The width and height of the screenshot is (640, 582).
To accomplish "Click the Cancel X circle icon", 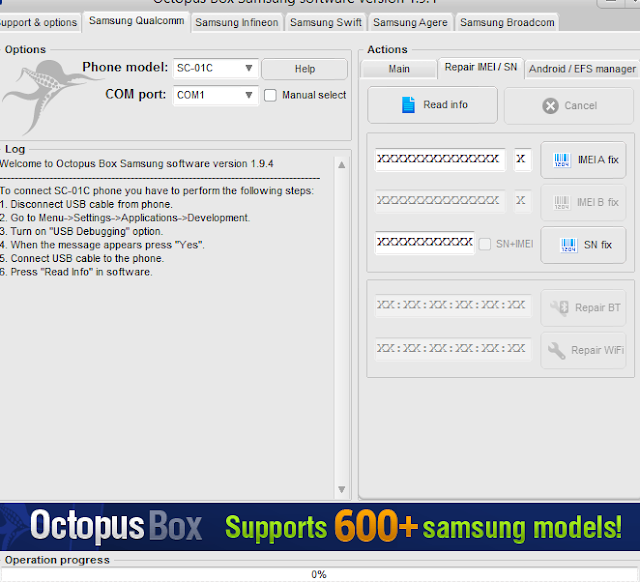I will [550, 106].
